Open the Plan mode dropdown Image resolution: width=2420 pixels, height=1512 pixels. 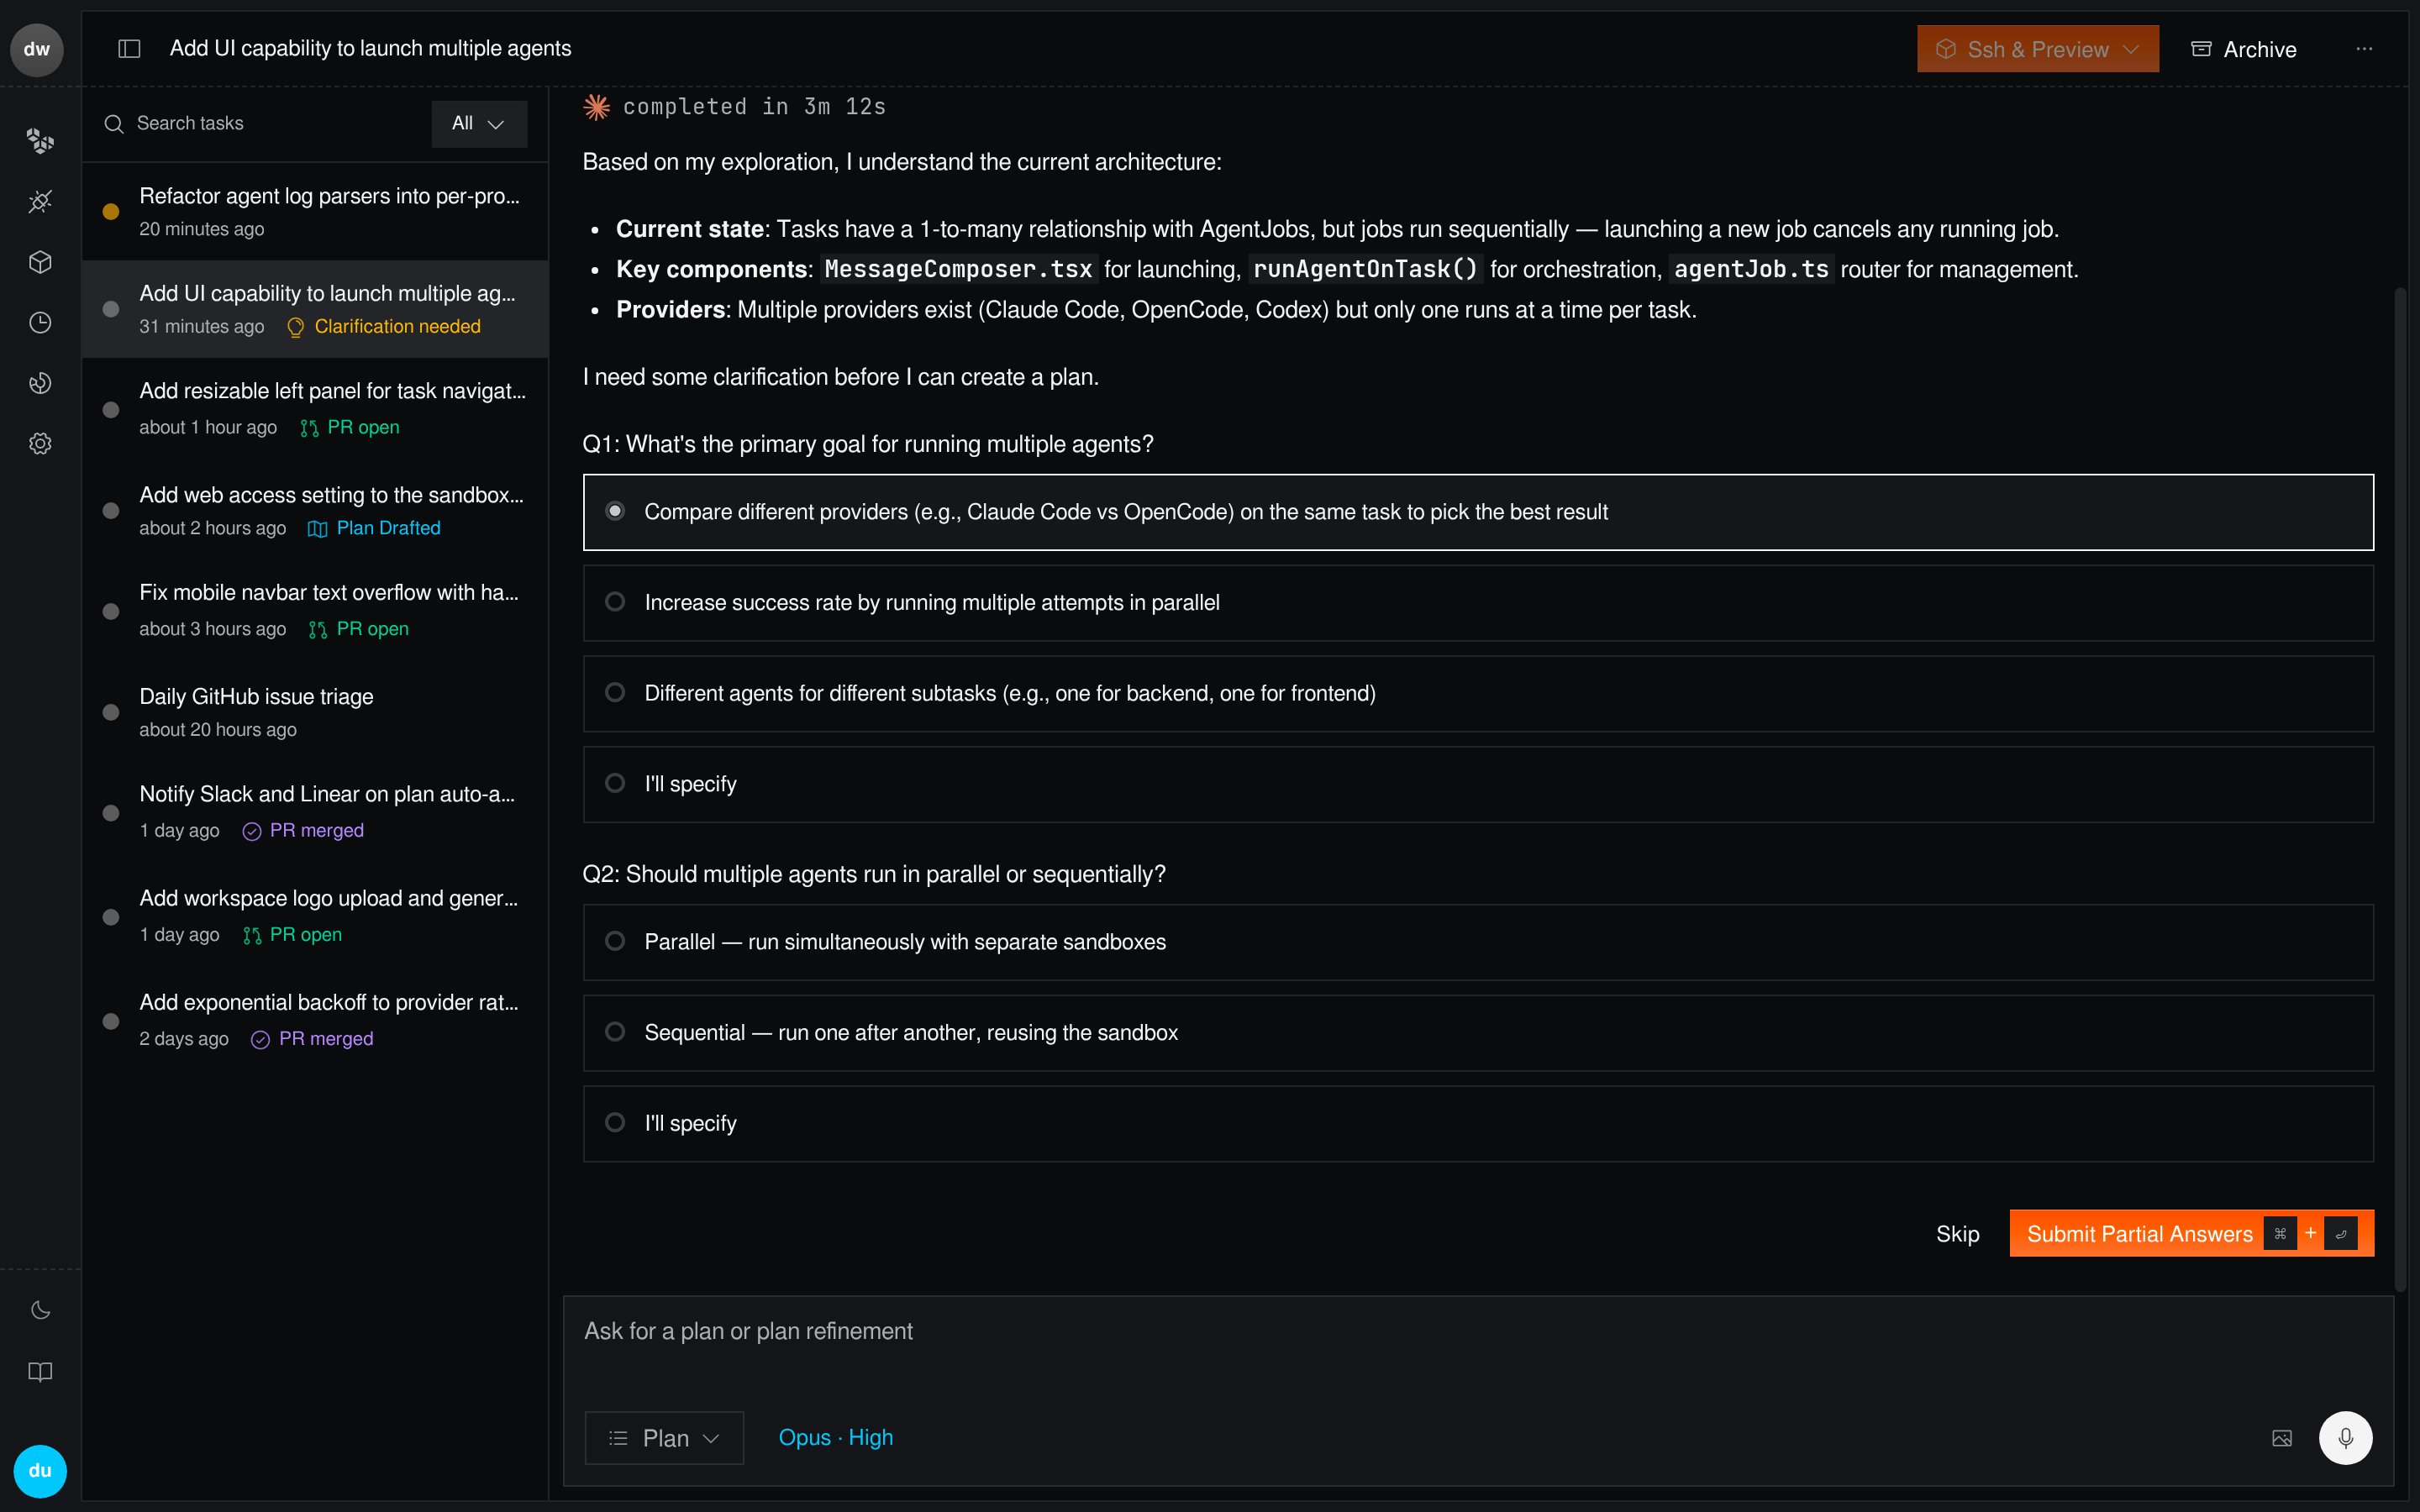664,1438
